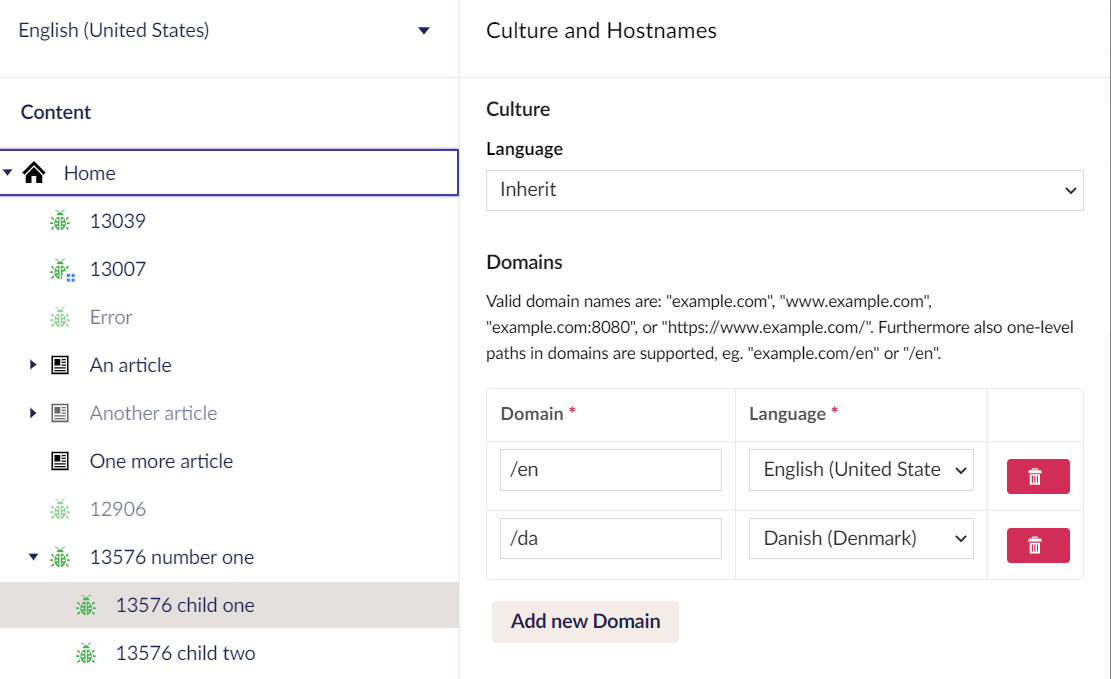Viewport: 1111px width, 679px height.
Task: Open the One more article node
Action: pos(161,461)
